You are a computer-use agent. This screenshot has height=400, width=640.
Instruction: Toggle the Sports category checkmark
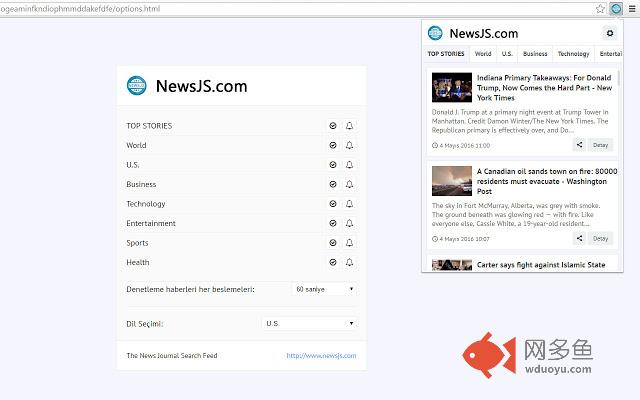click(x=333, y=243)
